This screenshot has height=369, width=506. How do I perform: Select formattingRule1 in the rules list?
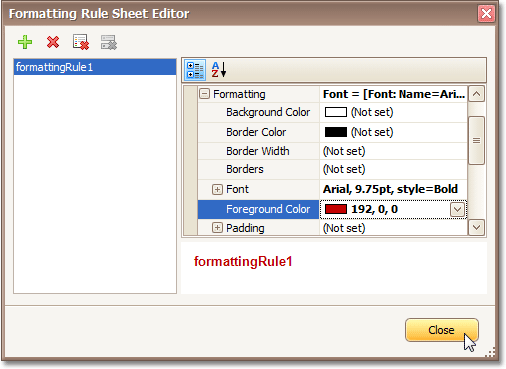click(x=95, y=67)
